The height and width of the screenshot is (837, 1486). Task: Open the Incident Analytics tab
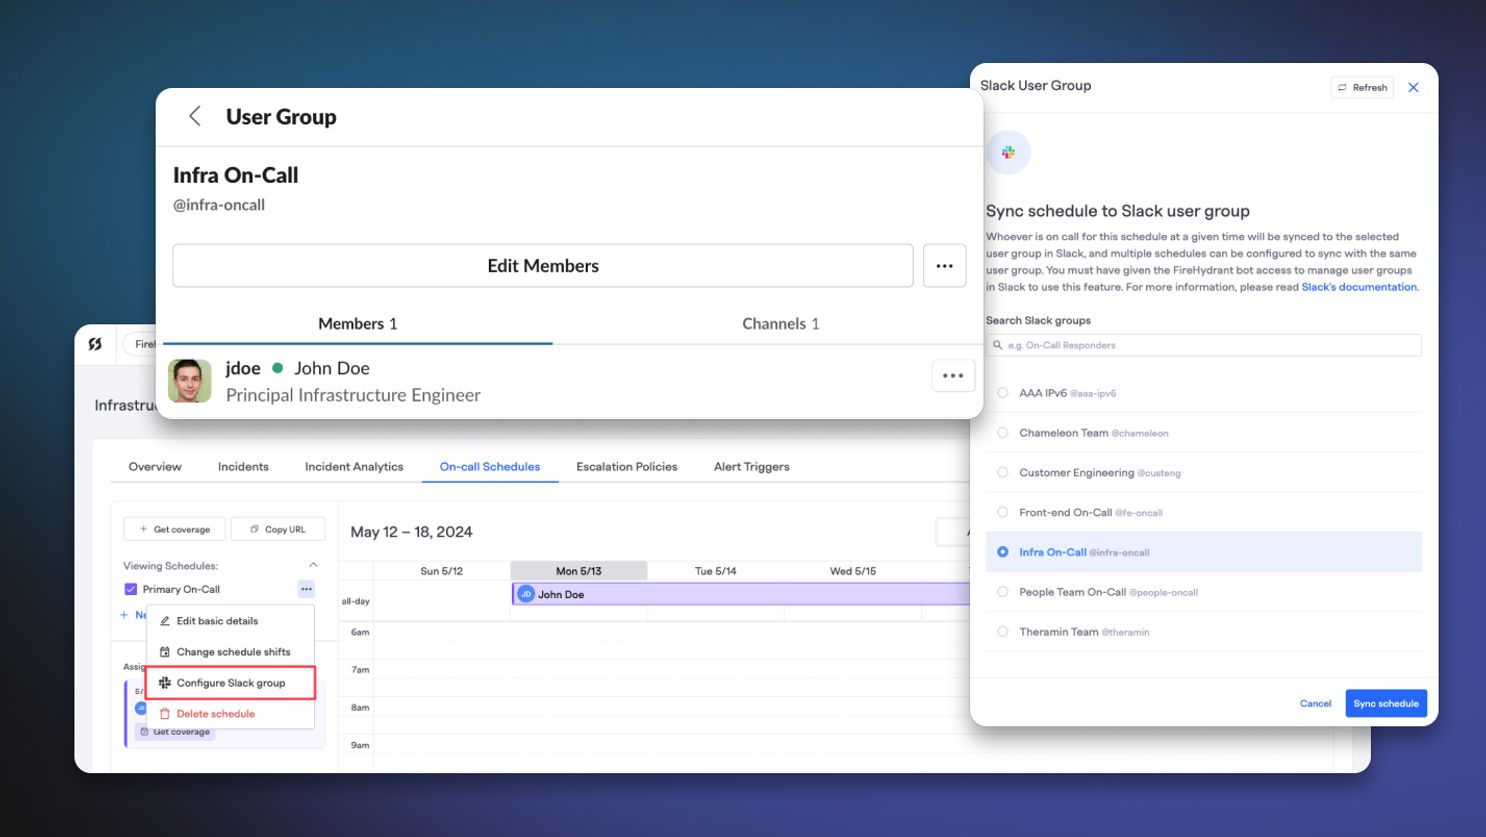click(x=354, y=467)
